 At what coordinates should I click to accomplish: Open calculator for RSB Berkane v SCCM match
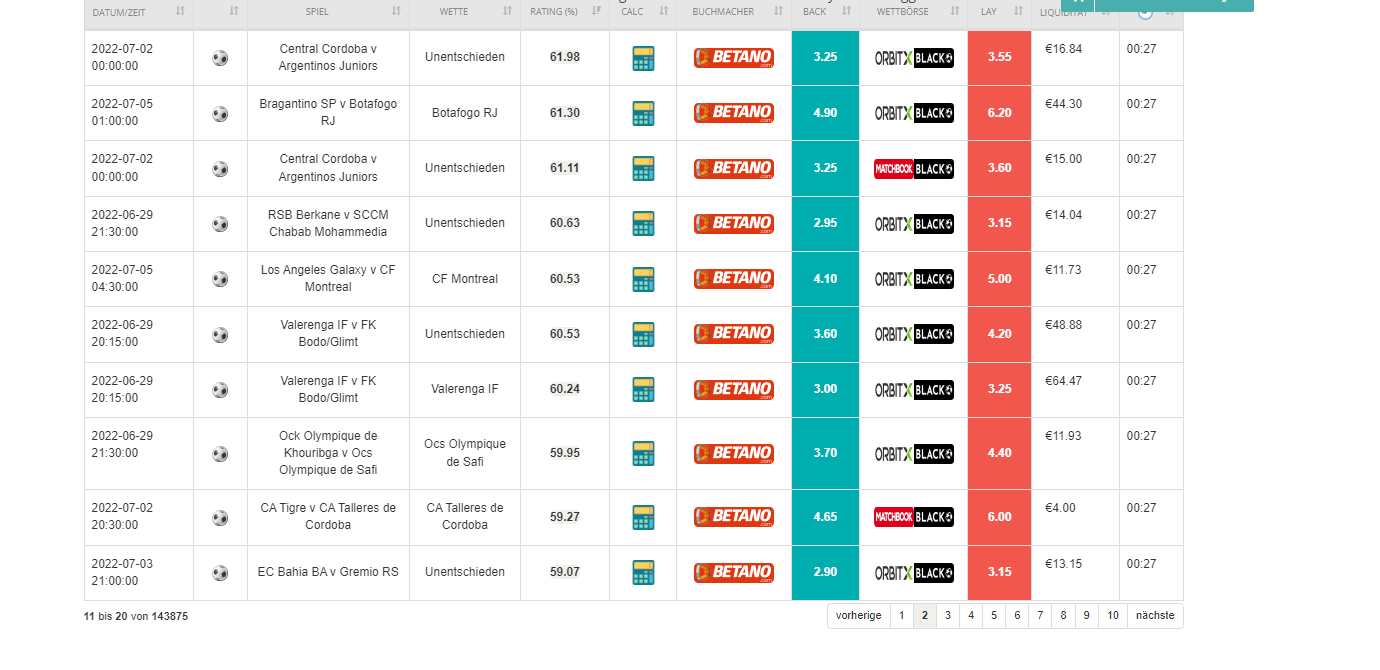click(643, 223)
